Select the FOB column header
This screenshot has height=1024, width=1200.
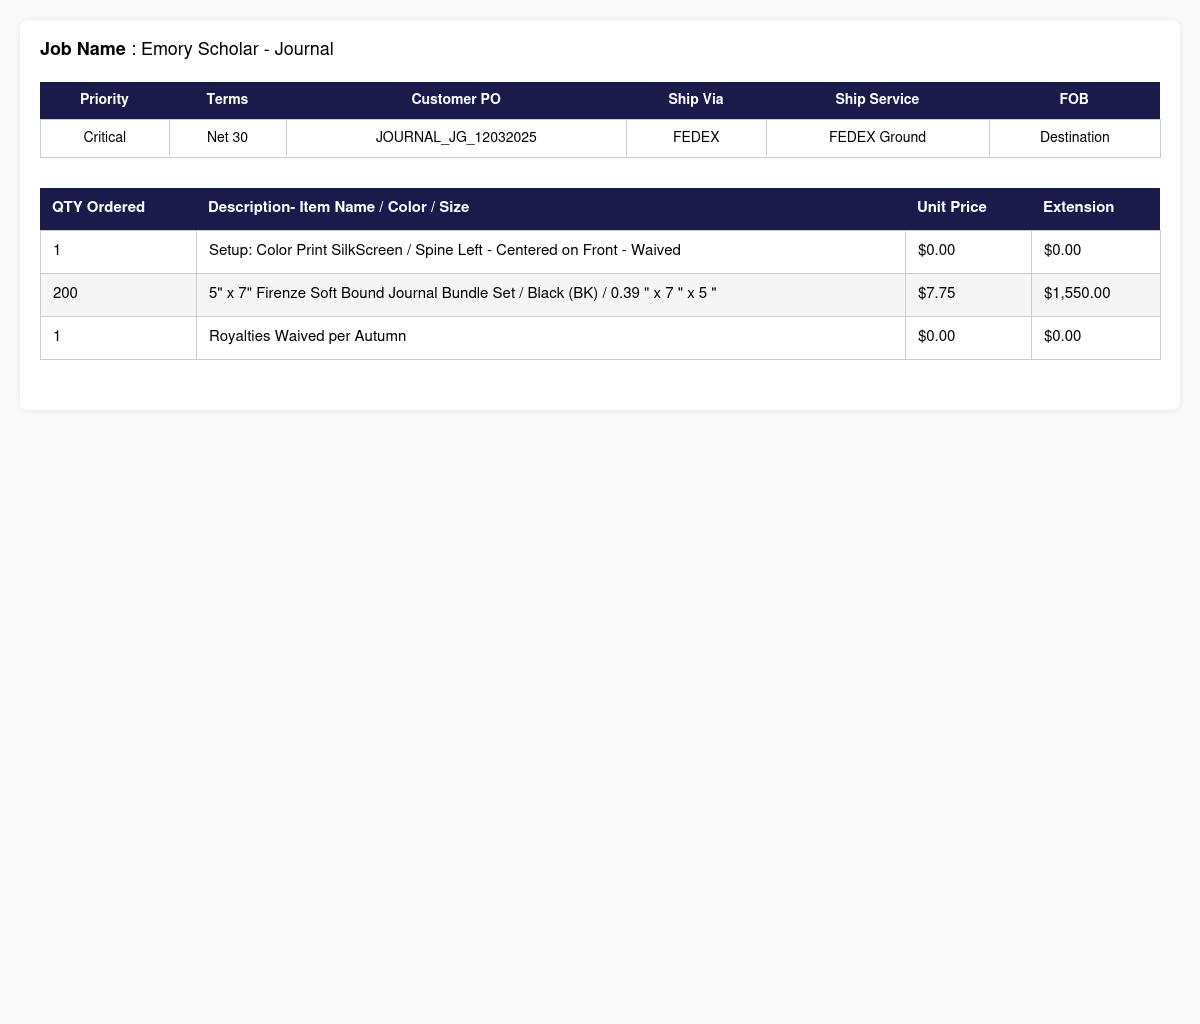[x=1074, y=100]
